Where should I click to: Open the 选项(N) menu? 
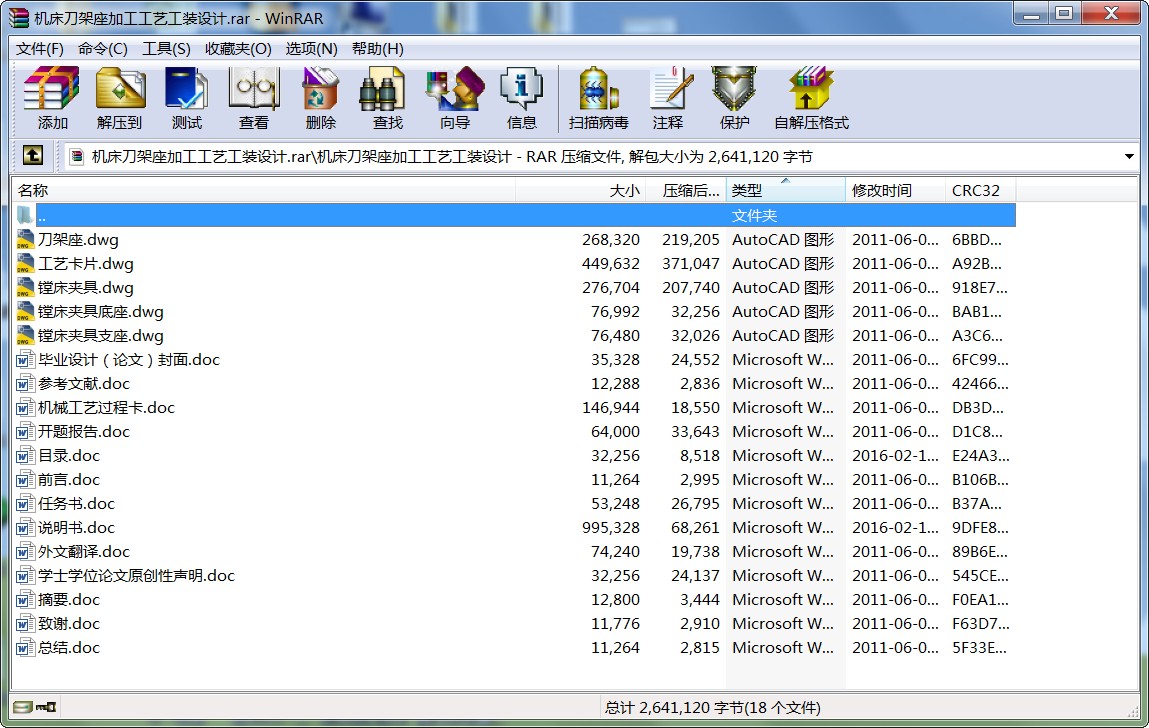311,49
